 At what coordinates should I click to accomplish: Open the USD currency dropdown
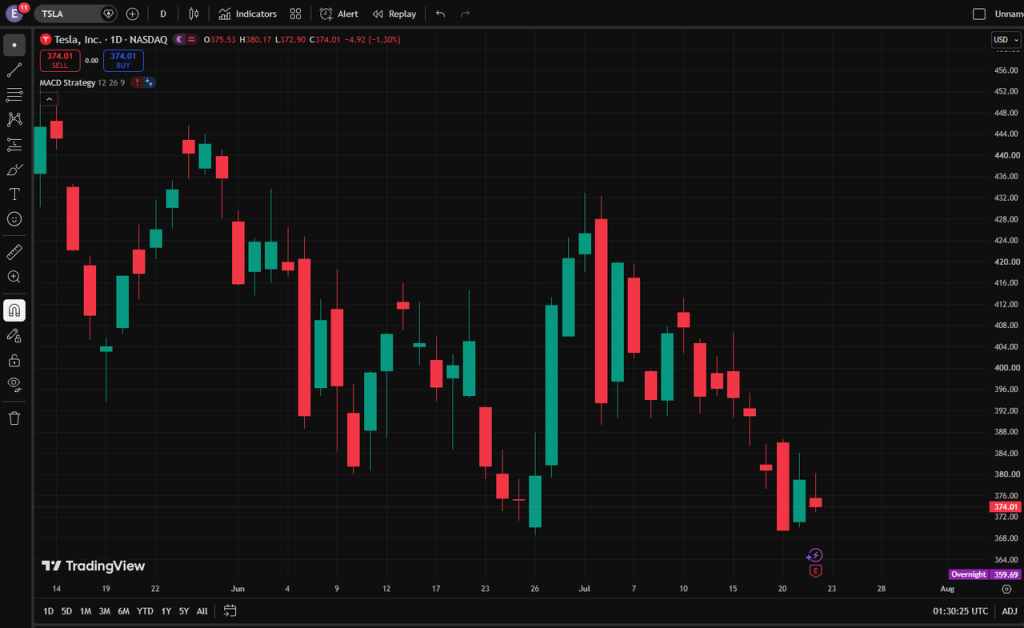[x=1006, y=40]
